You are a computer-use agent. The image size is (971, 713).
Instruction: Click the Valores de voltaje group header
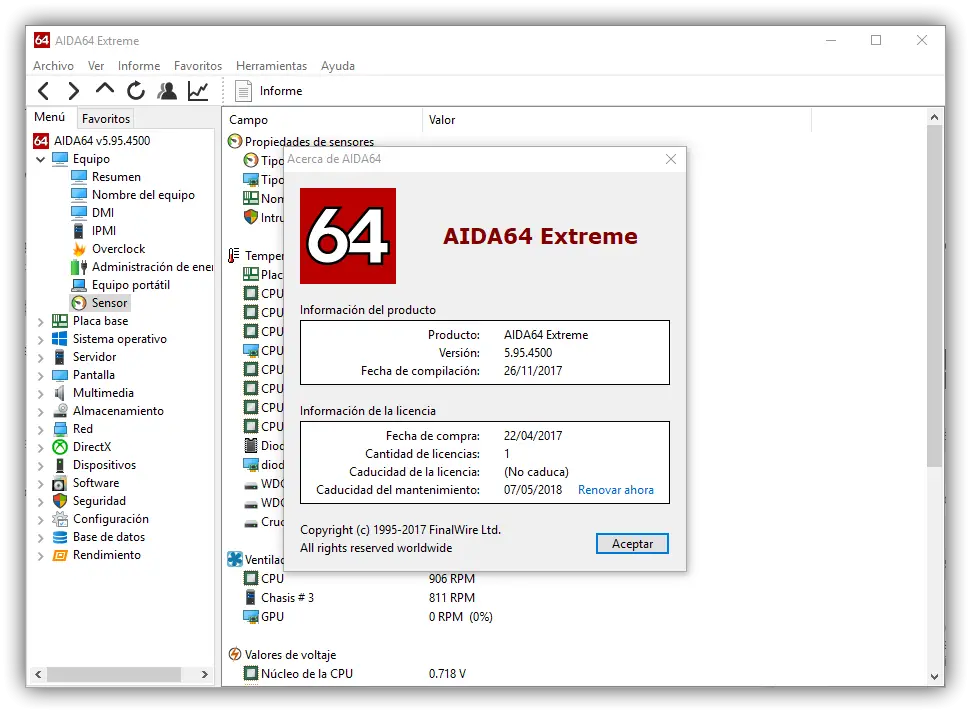282,655
